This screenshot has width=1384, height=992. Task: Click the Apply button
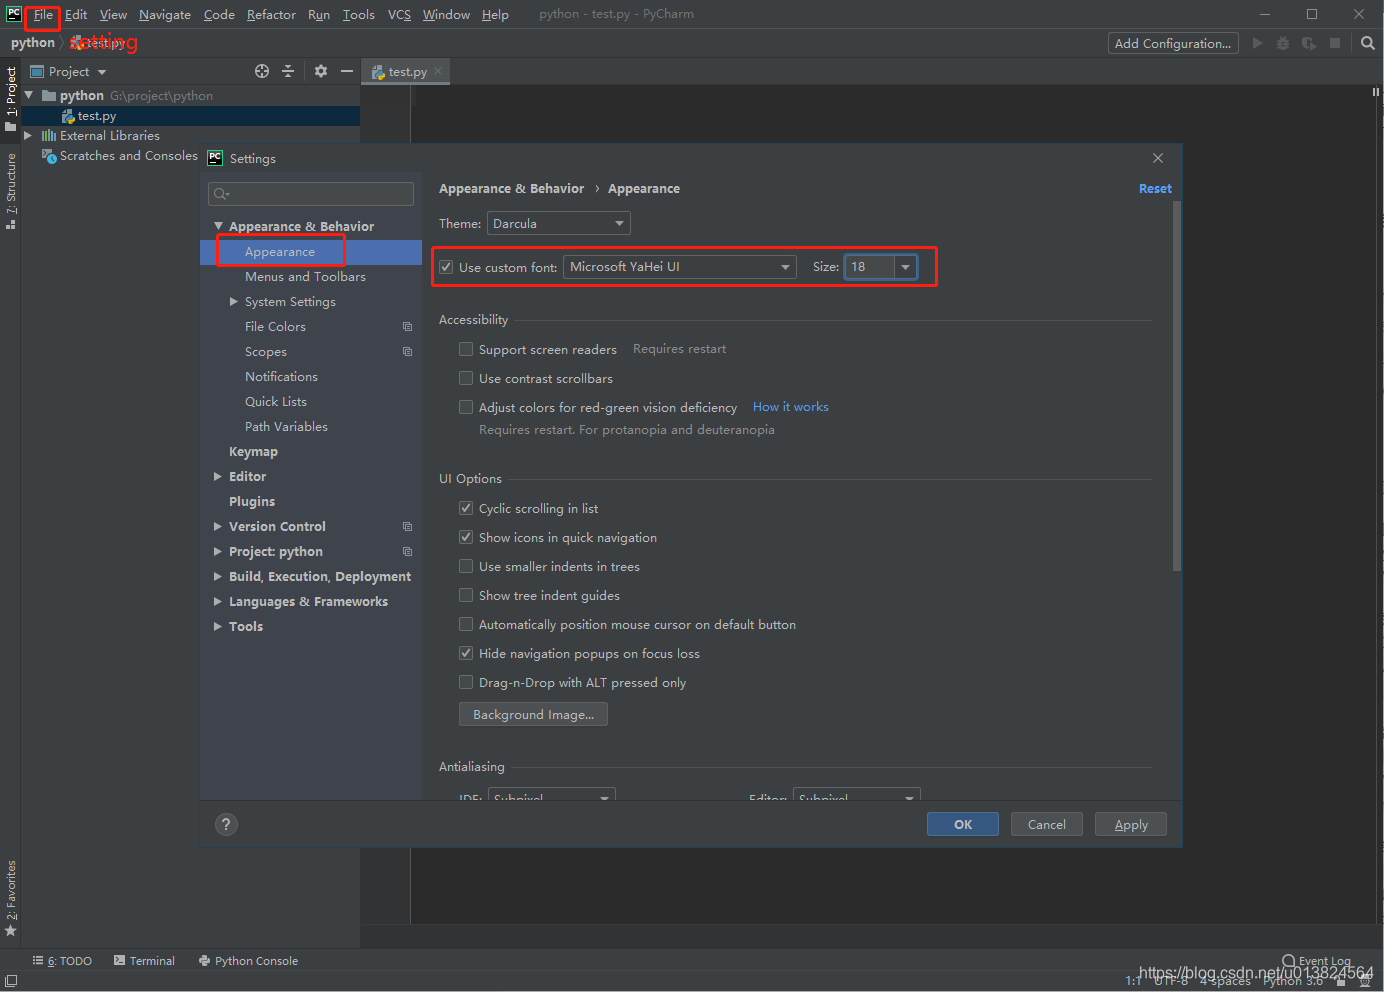point(1131,824)
